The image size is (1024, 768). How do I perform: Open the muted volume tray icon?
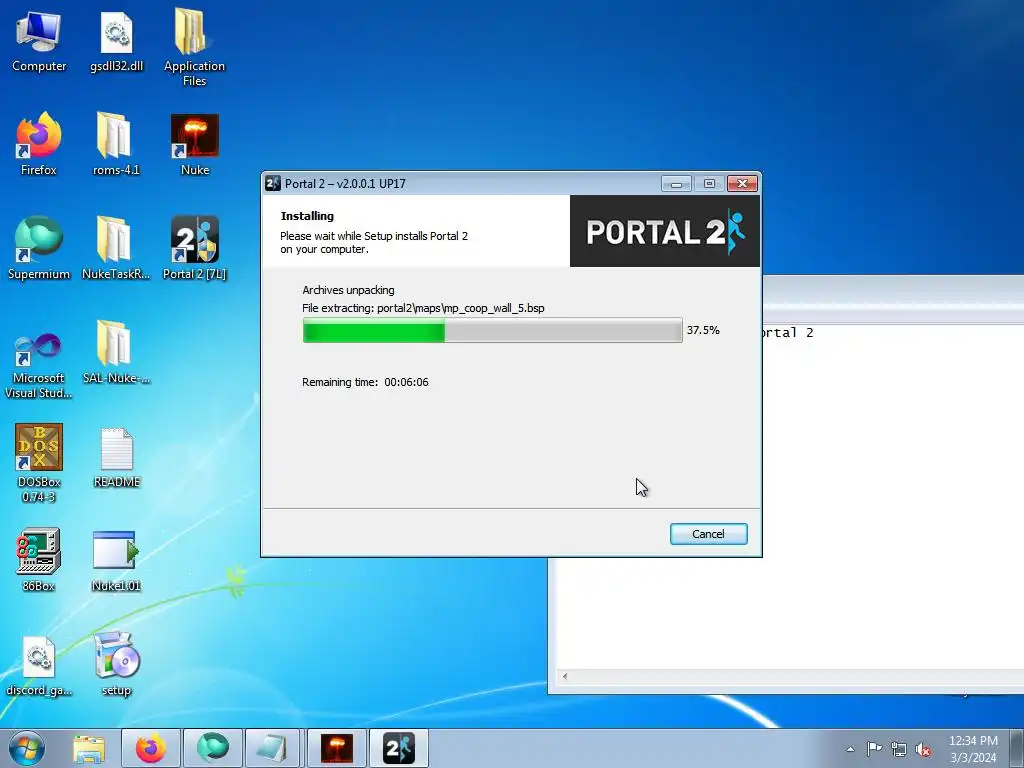923,749
